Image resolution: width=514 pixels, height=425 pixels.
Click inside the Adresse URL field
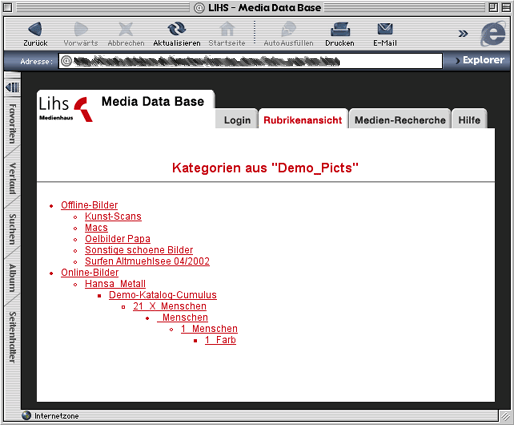point(251,61)
